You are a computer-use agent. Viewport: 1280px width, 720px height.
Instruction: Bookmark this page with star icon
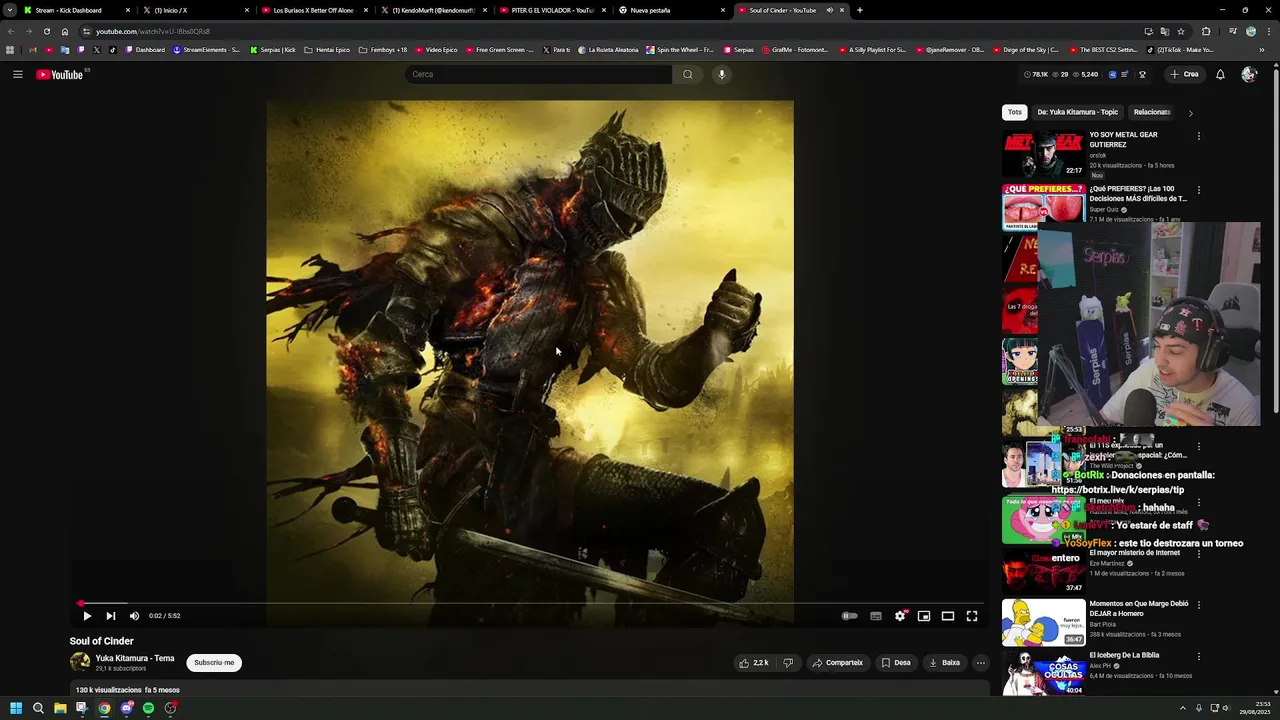point(1181,31)
